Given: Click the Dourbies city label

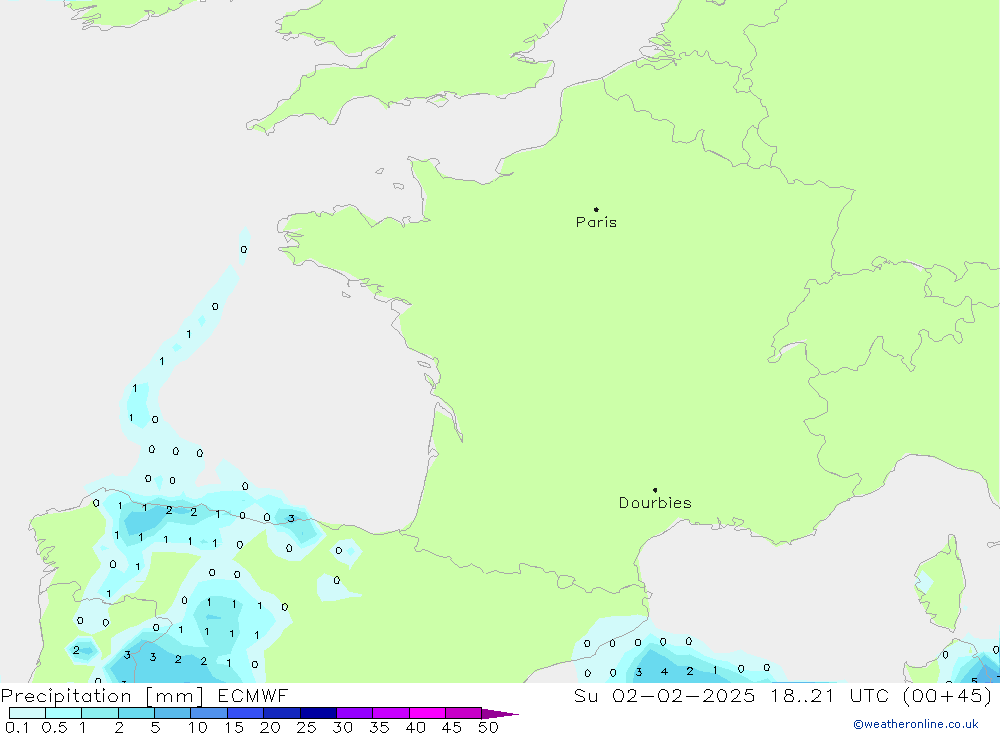Looking at the screenshot, I should tap(655, 503).
